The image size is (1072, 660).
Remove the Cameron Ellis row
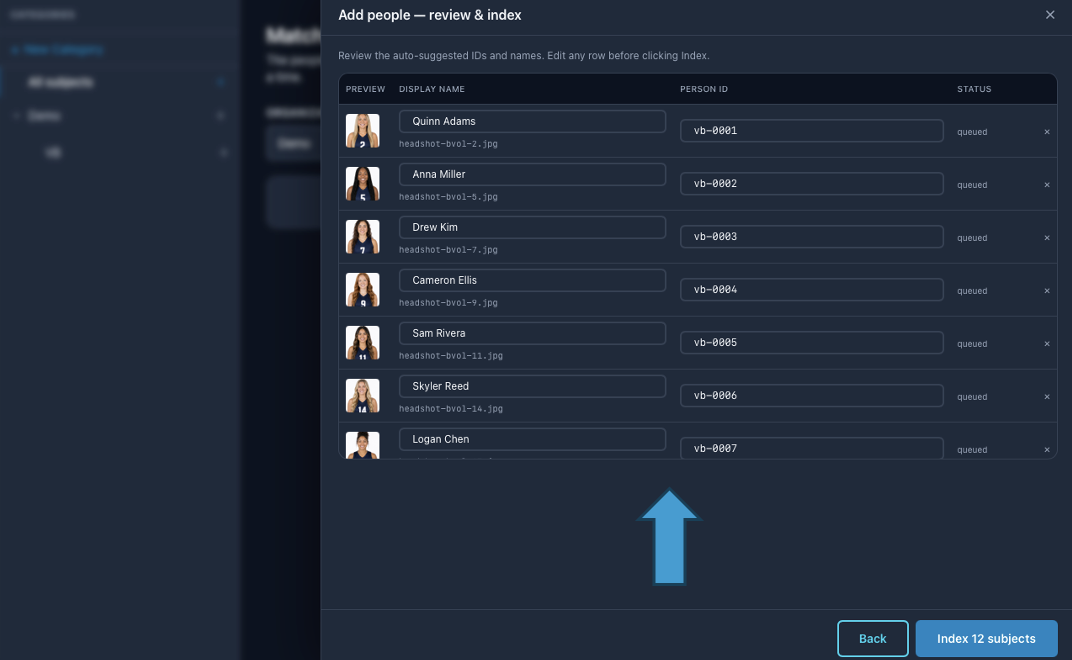coord(1047,291)
